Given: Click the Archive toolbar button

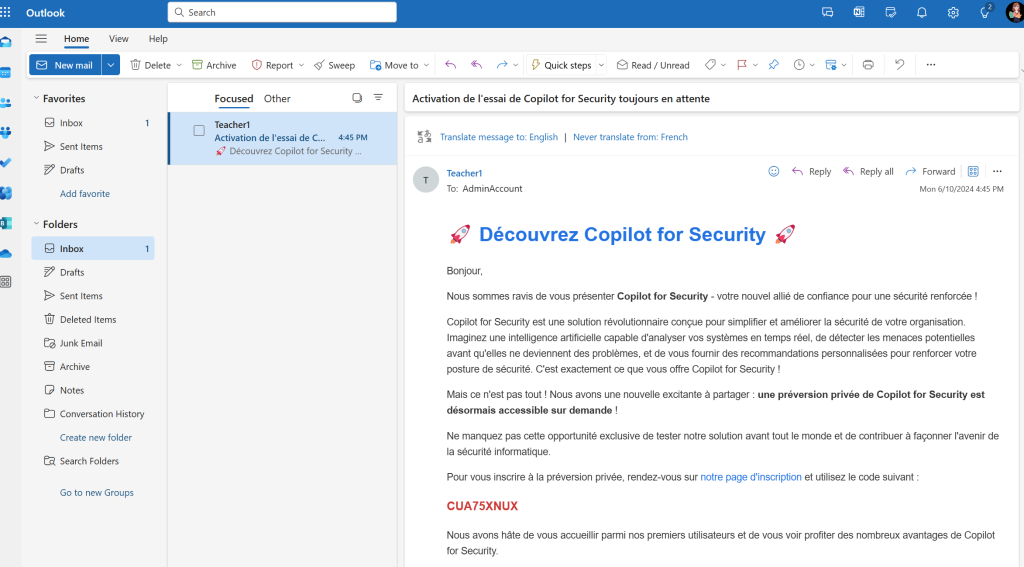Looking at the screenshot, I should [214, 65].
